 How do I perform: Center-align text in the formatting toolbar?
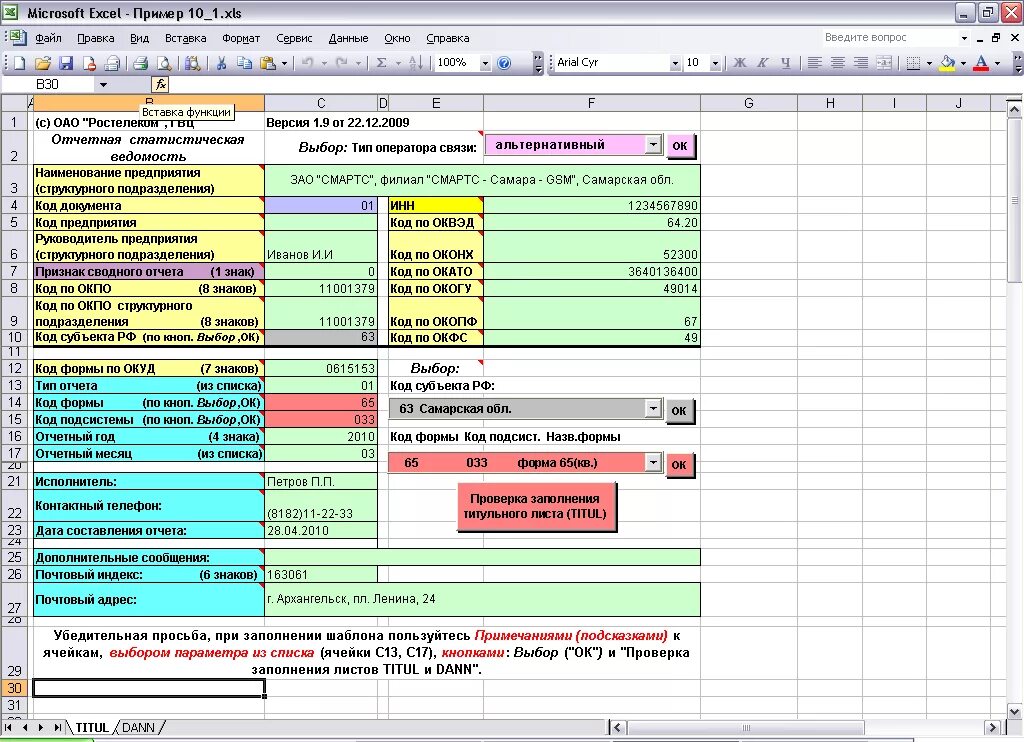pyautogui.click(x=838, y=63)
